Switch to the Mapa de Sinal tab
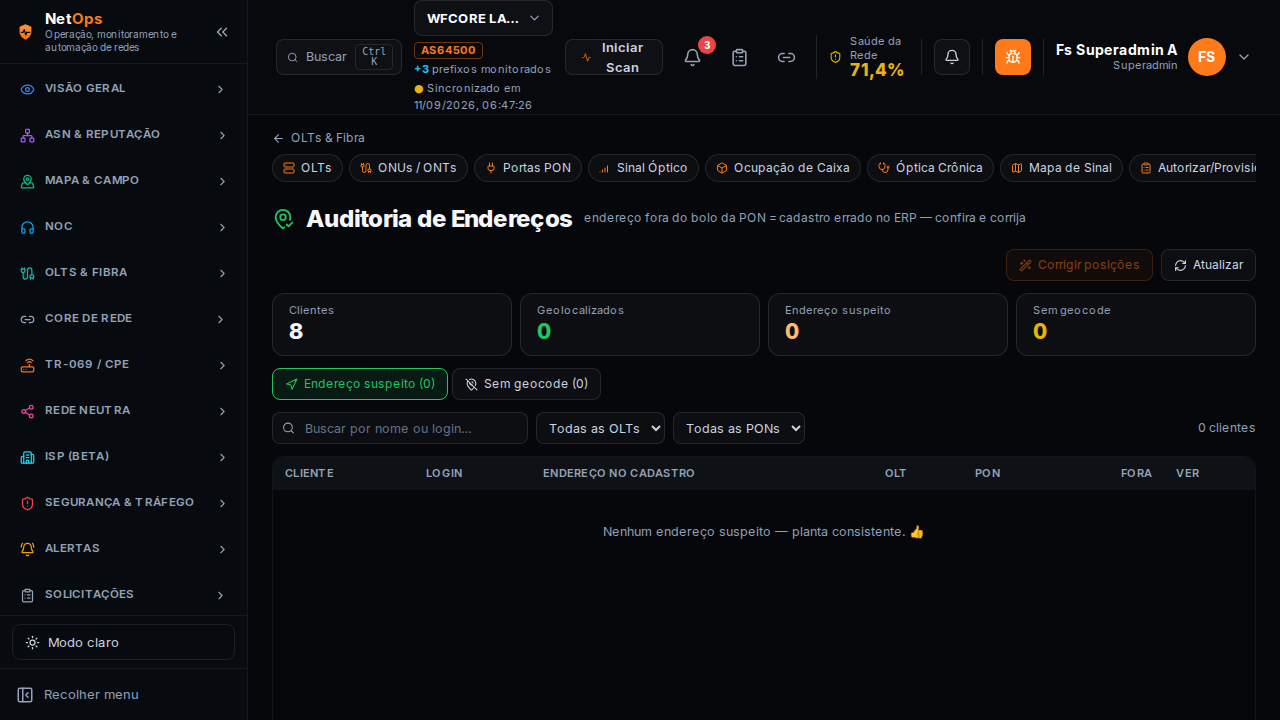The height and width of the screenshot is (720, 1280). (1061, 168)
